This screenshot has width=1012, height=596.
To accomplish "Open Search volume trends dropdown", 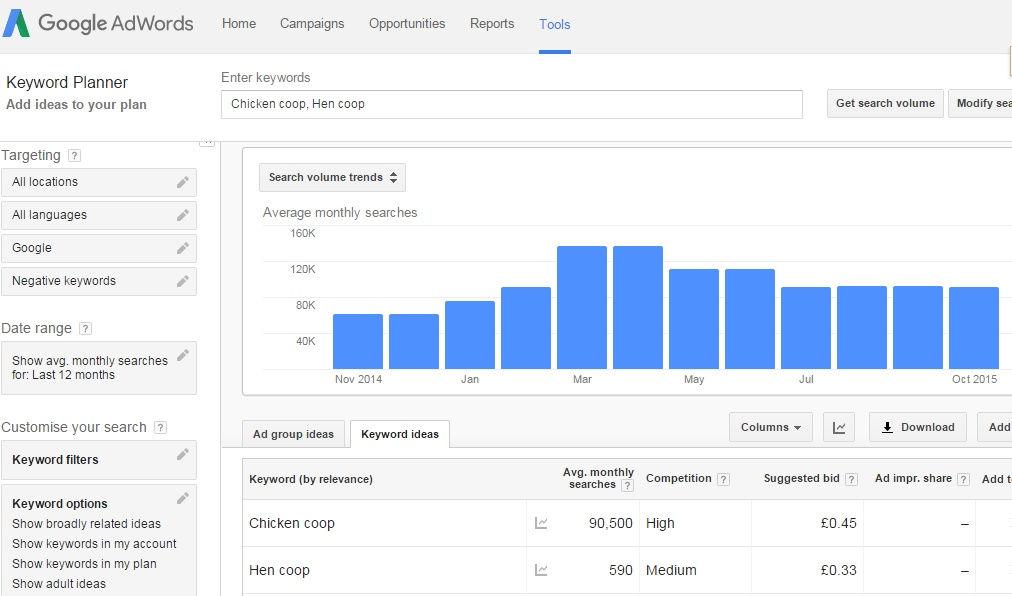I will [332, 178].
